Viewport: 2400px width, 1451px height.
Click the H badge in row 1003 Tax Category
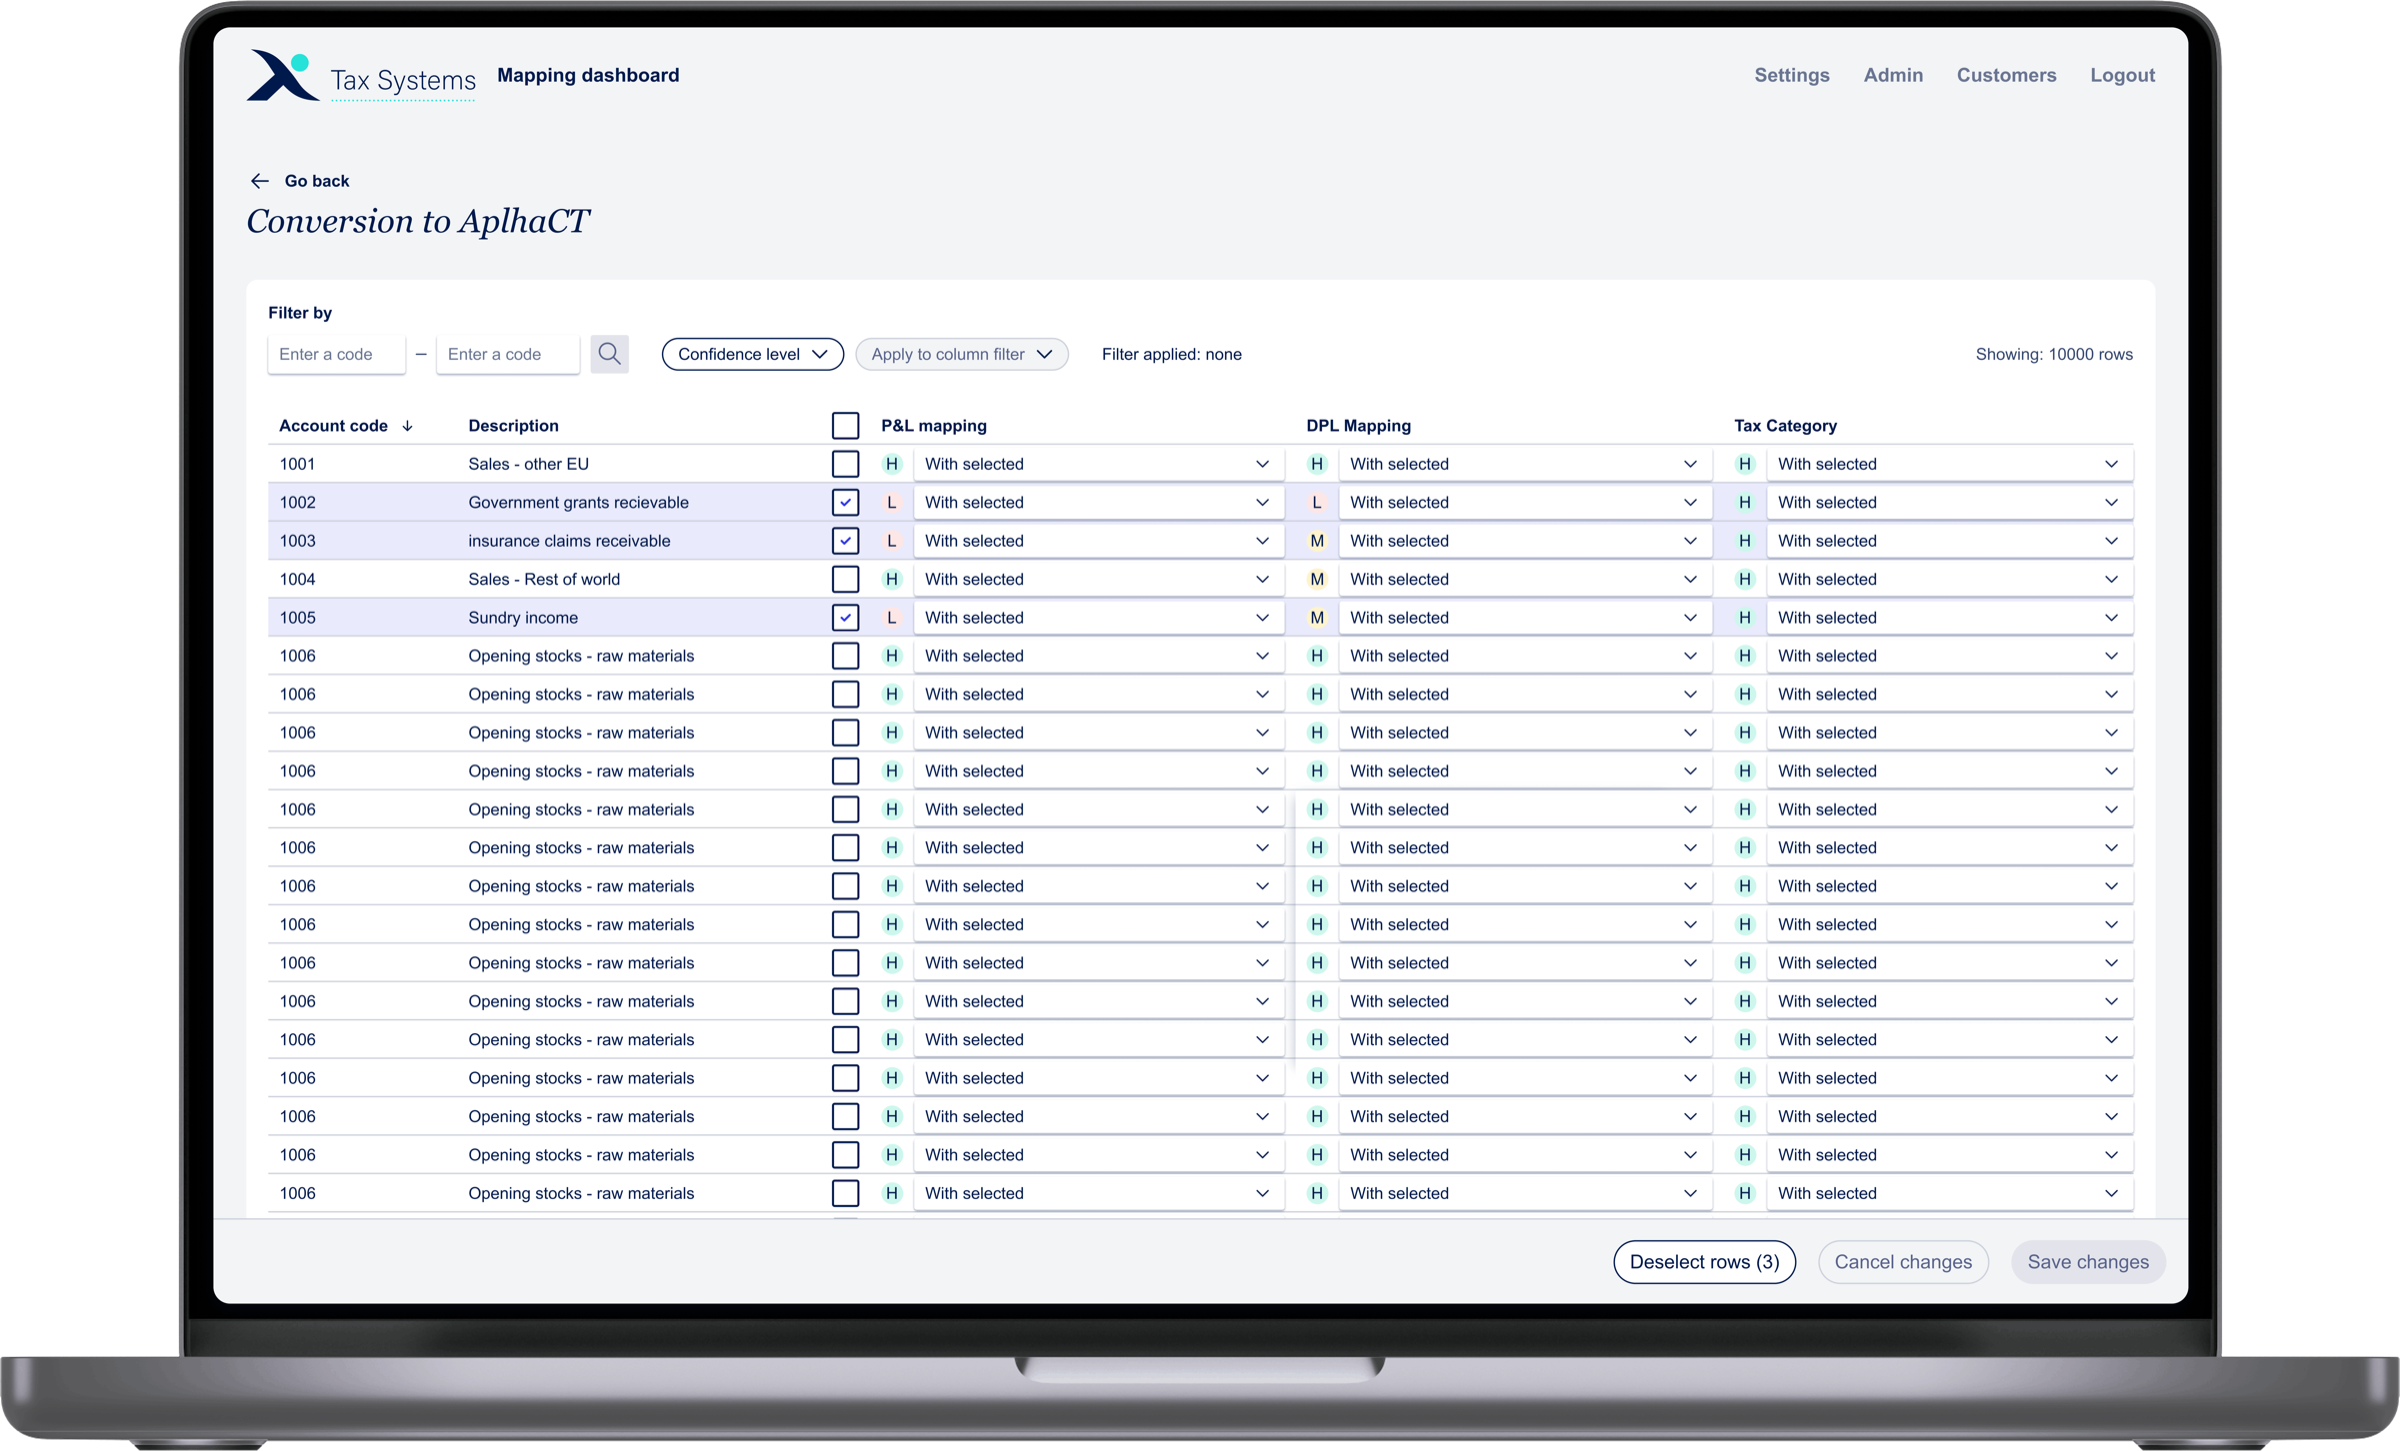[1745, 541]
